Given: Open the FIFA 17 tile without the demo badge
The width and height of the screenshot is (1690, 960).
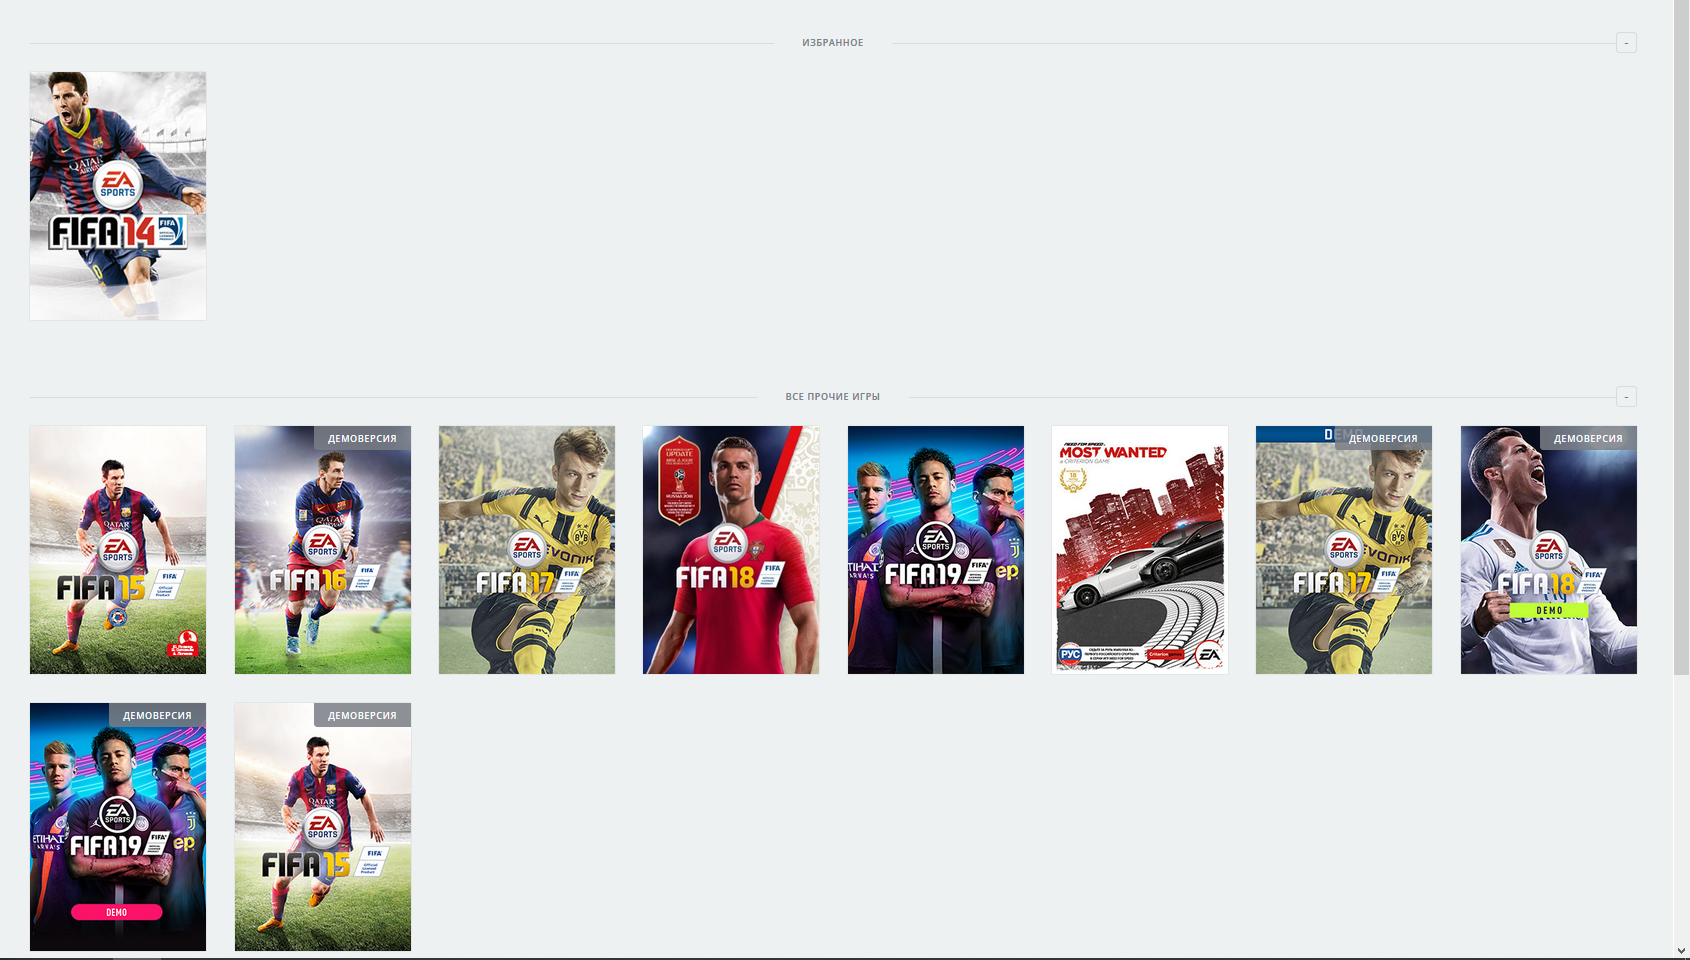Looking at the screenshot, I should 527,550.
